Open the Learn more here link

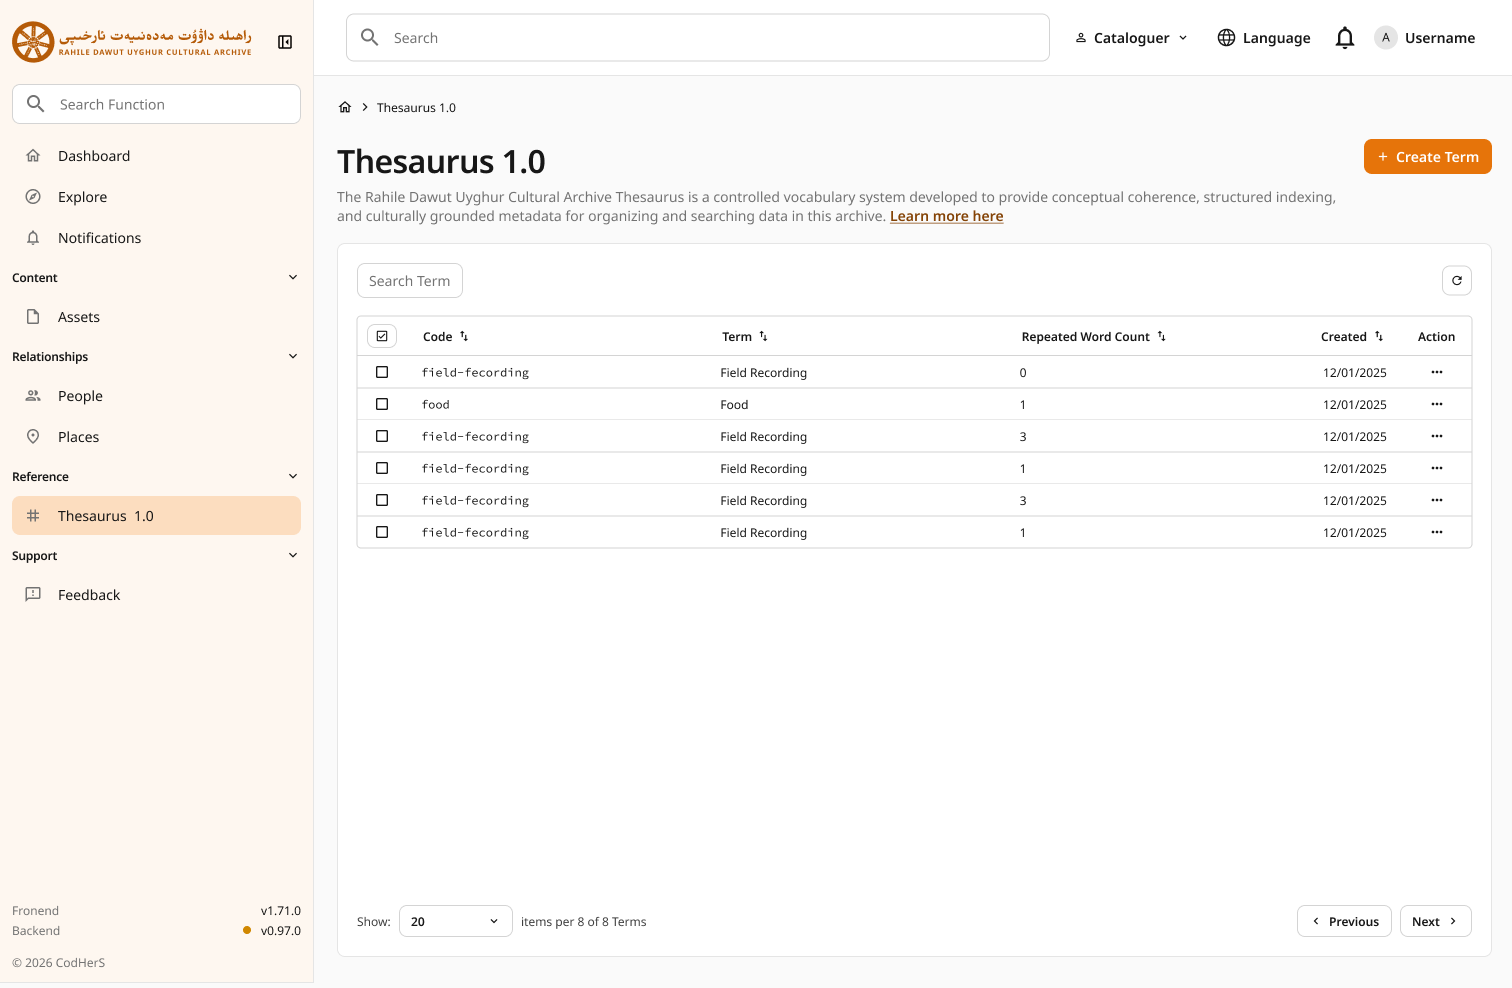pos(946,216)
